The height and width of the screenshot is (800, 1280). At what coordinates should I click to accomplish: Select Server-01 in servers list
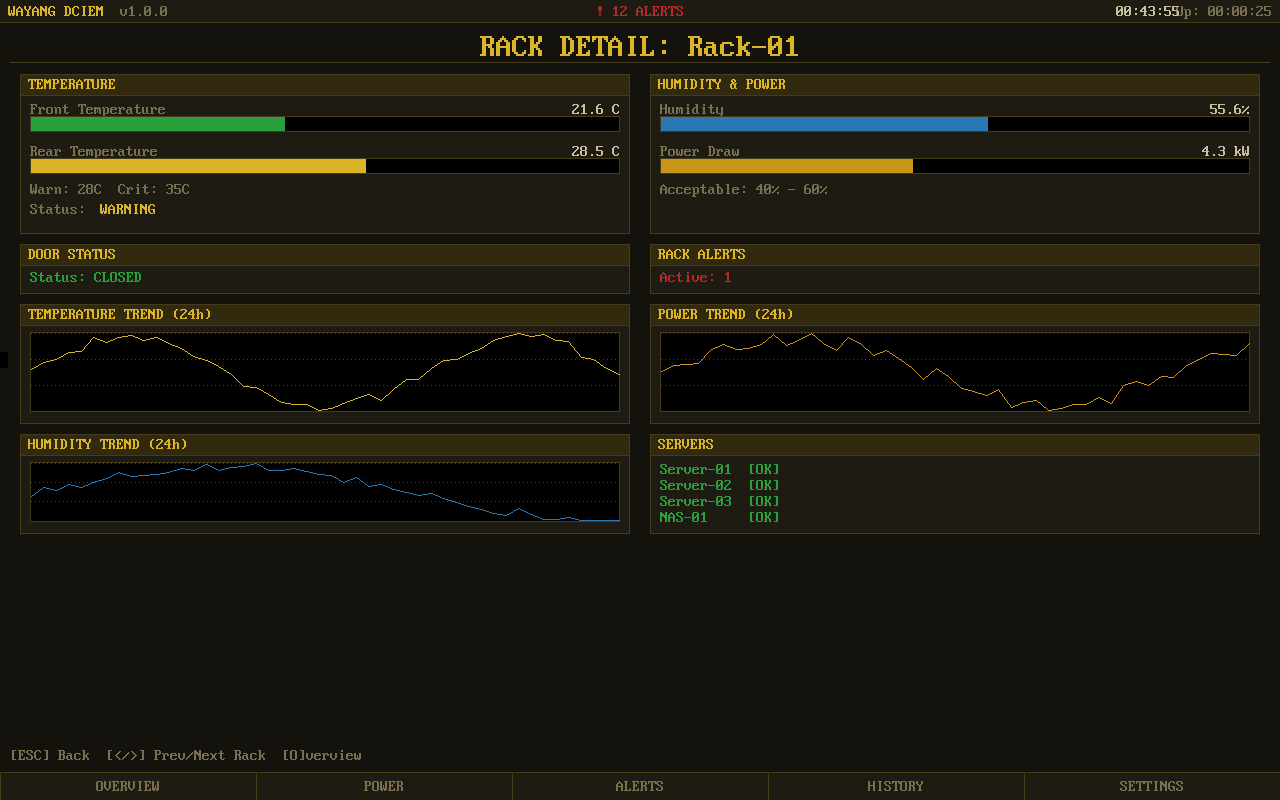(x=696, y=469)
